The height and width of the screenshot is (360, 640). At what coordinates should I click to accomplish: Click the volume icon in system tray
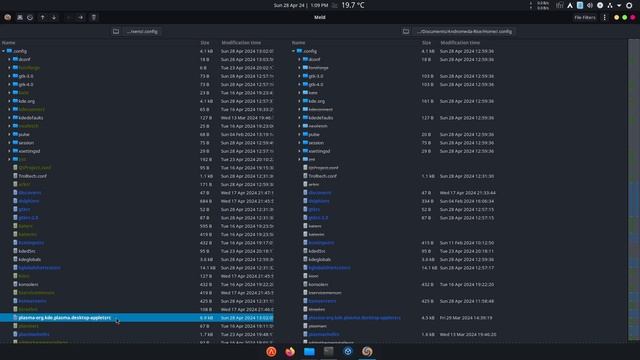coord(590,5)
